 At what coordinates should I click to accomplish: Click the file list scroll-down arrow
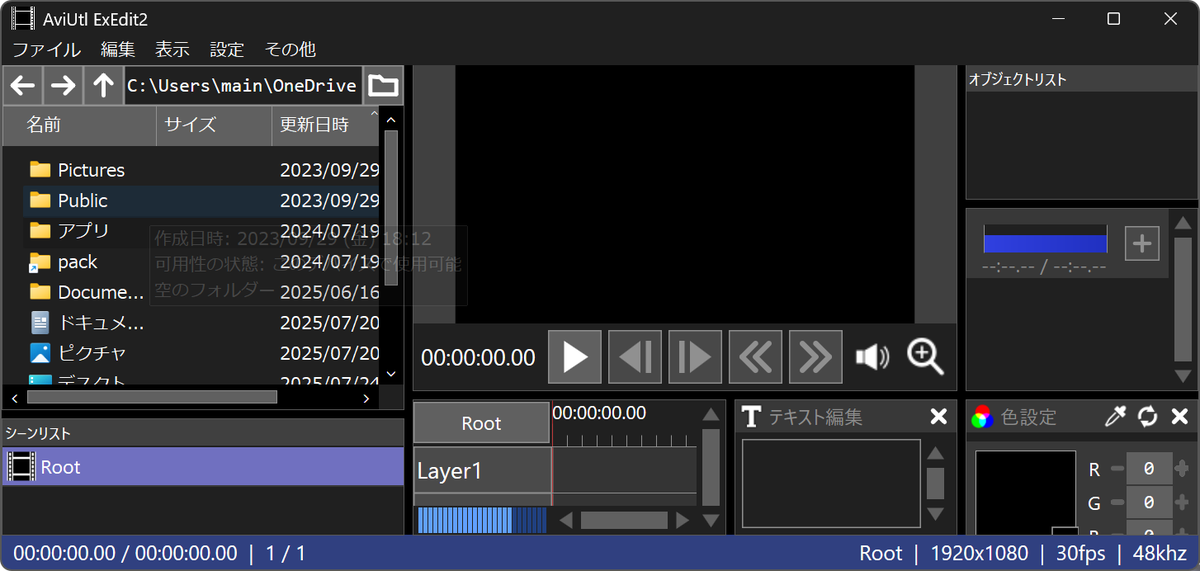391,374
